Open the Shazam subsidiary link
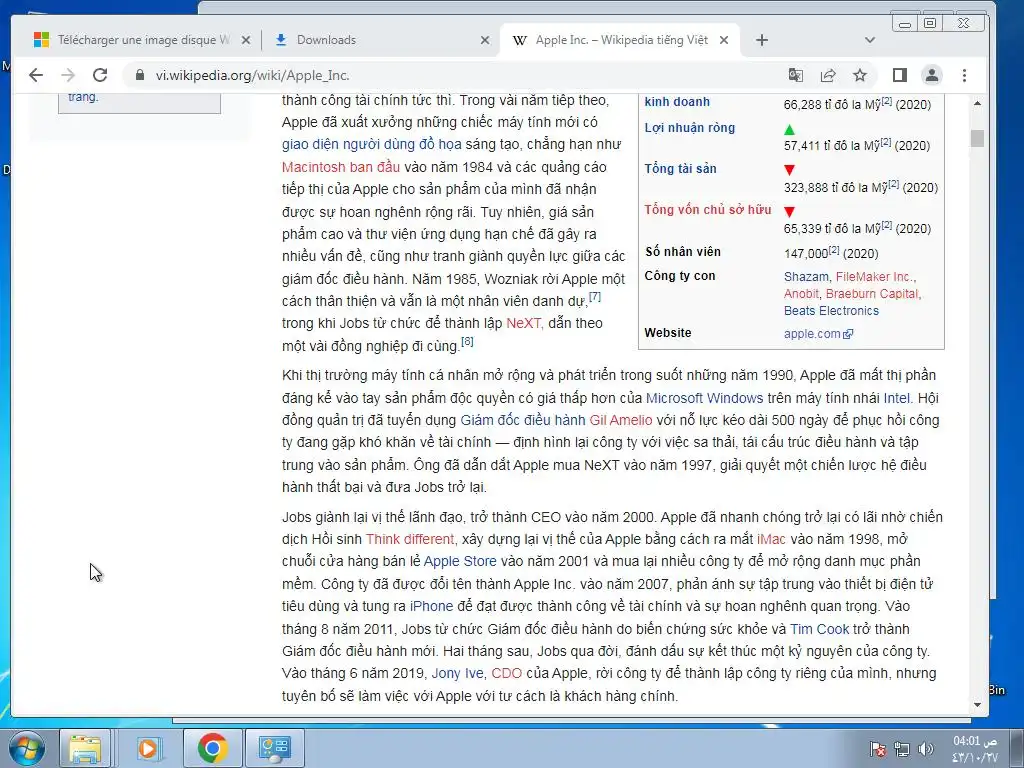Screen dimensions: 1024x768 click(806, 277)
